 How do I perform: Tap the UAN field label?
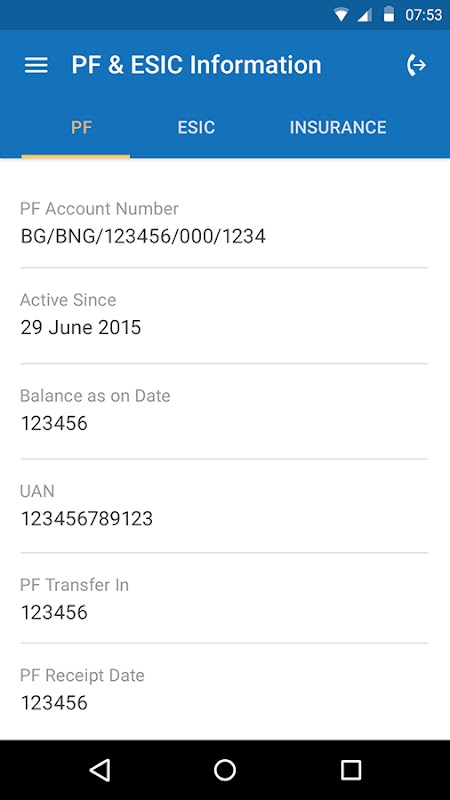(x=37, y=491)
